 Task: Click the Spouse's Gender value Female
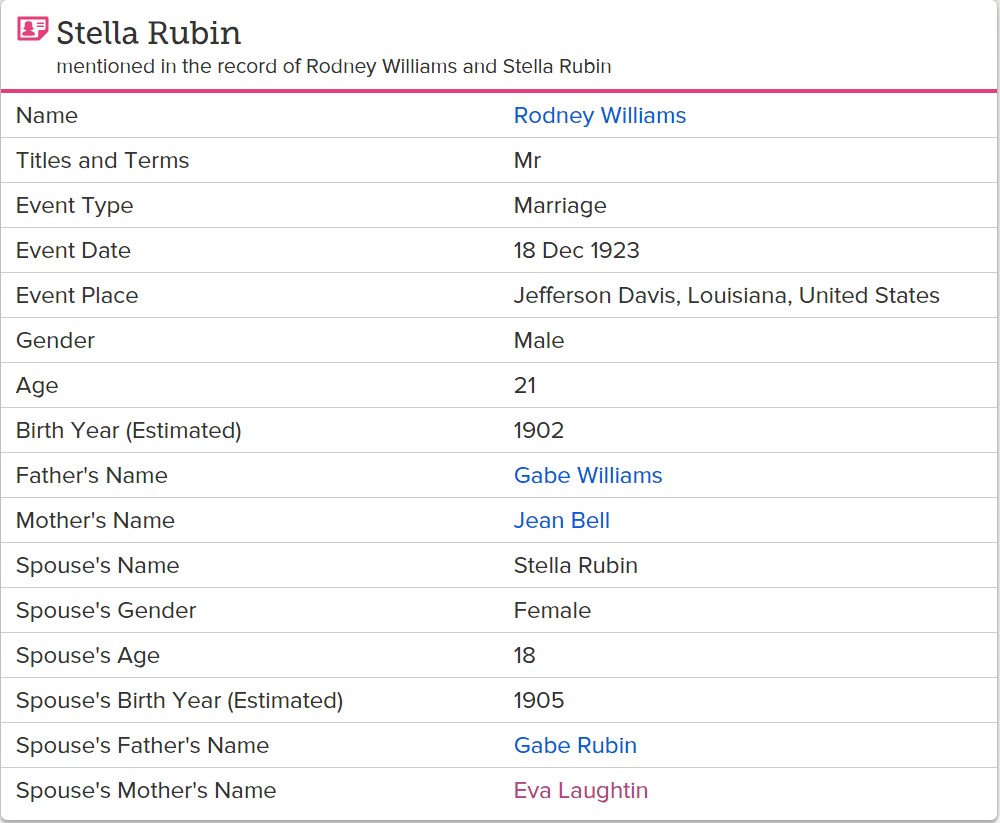552,610
